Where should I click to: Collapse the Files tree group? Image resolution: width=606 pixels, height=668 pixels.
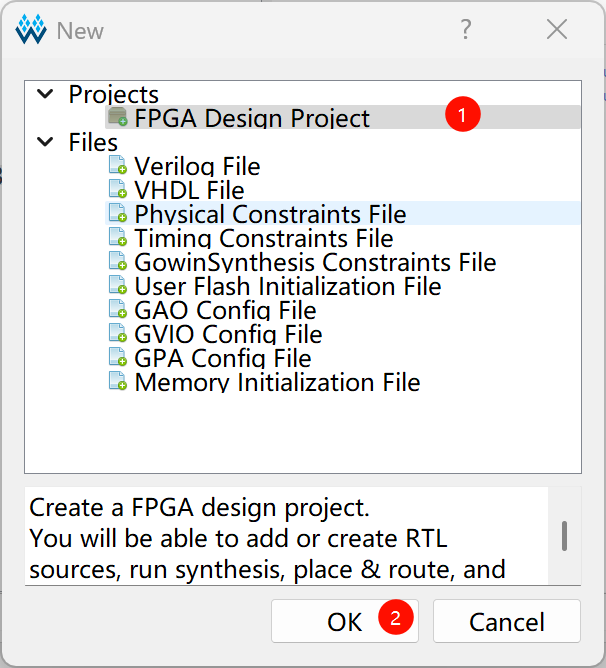45,141
